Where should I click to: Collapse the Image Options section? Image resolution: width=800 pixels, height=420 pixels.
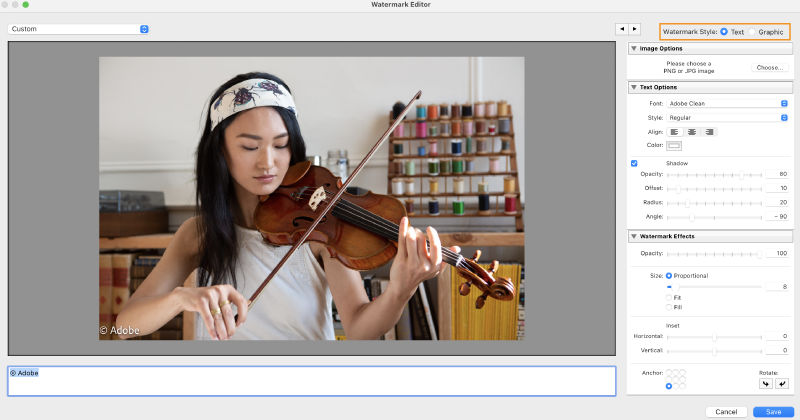634,48
